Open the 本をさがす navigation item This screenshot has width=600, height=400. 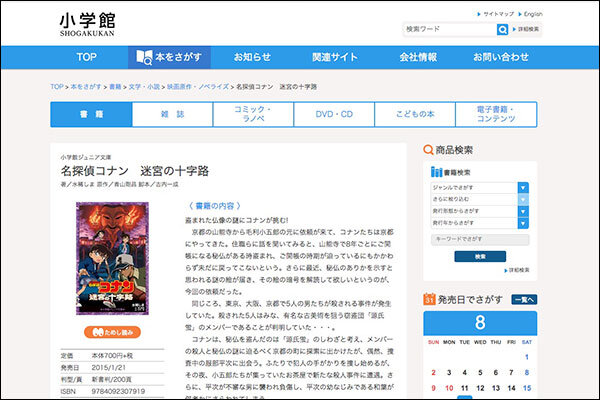pos(169,57)
